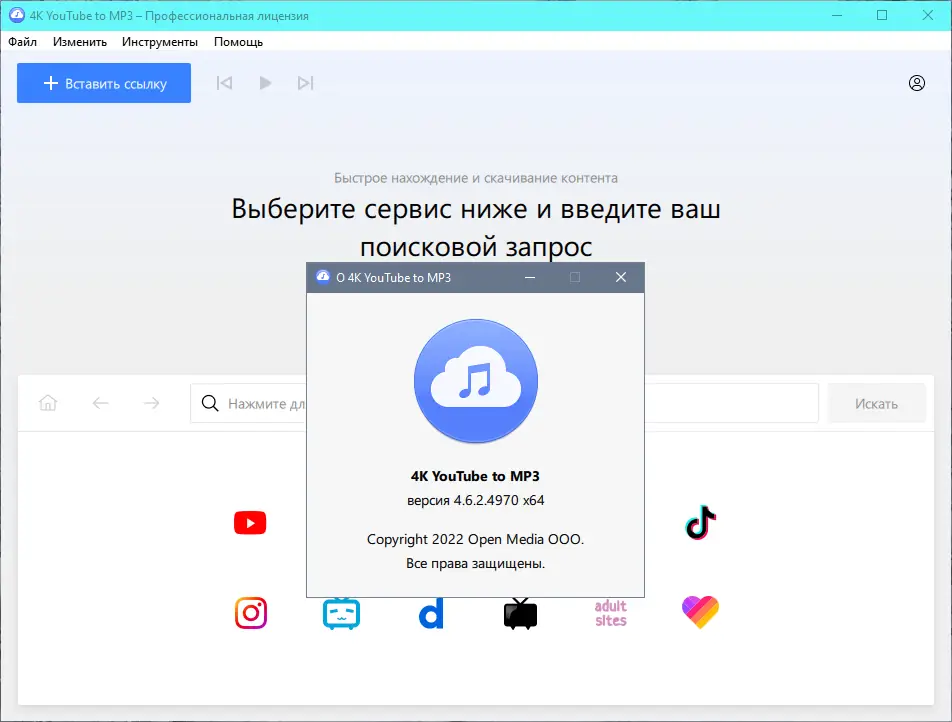Click the large cloud music logo
952x722 pixels.
pos(475,381)
